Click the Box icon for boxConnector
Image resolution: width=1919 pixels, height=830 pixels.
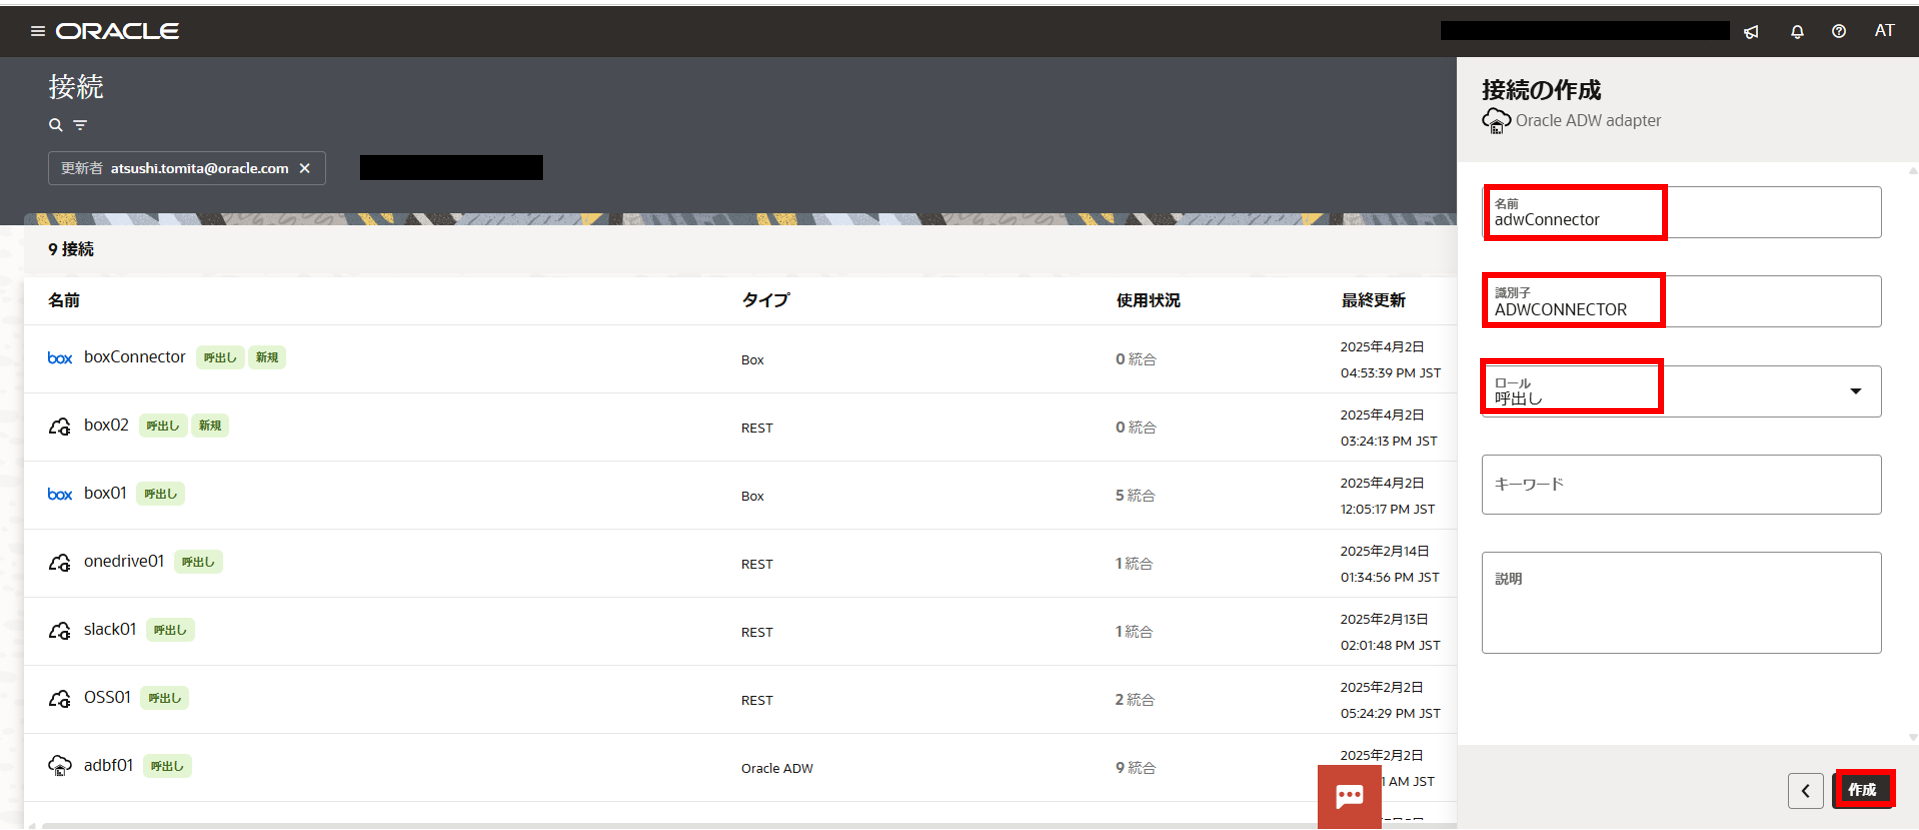60,358
